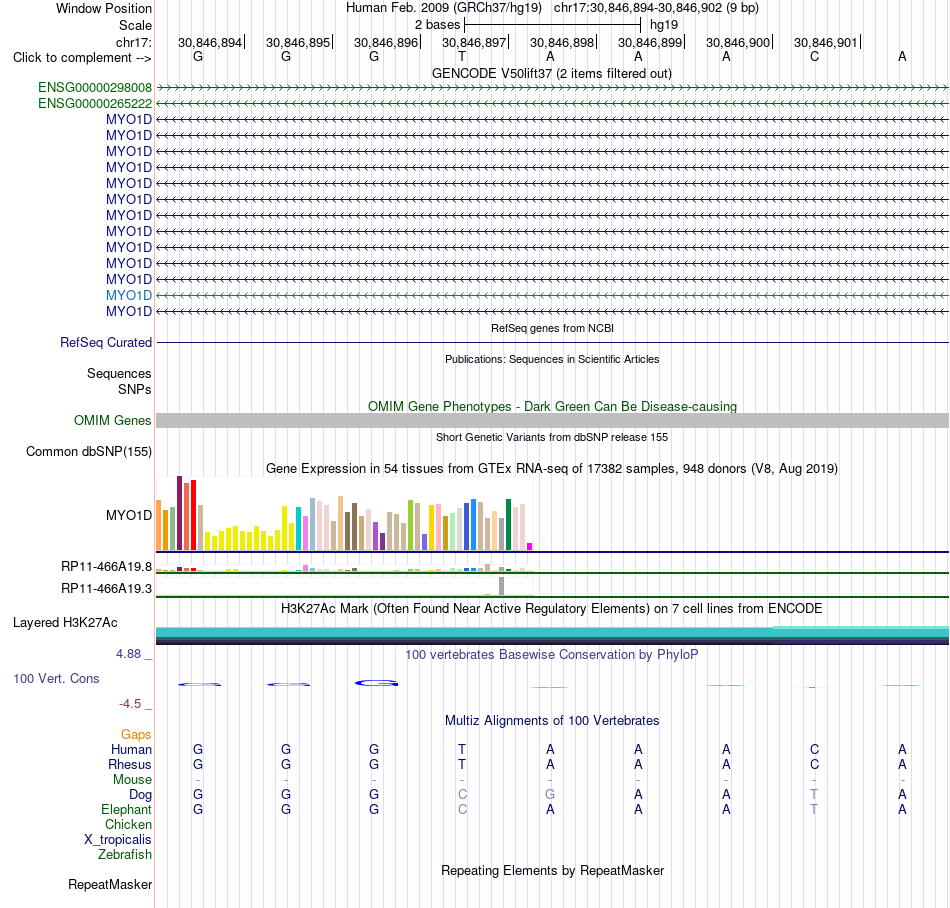Click the T base in the complement row
This screenshot has width=950, height=908.
(x=462, y=57)
